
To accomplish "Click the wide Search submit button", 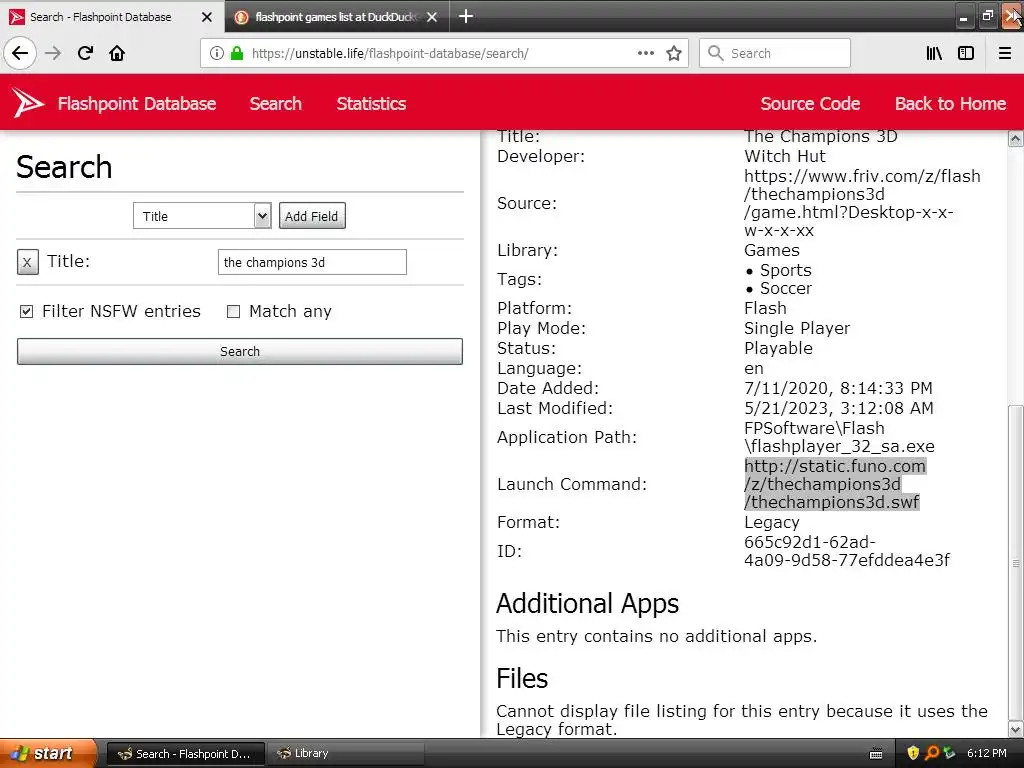I will [x=240, y=351].
